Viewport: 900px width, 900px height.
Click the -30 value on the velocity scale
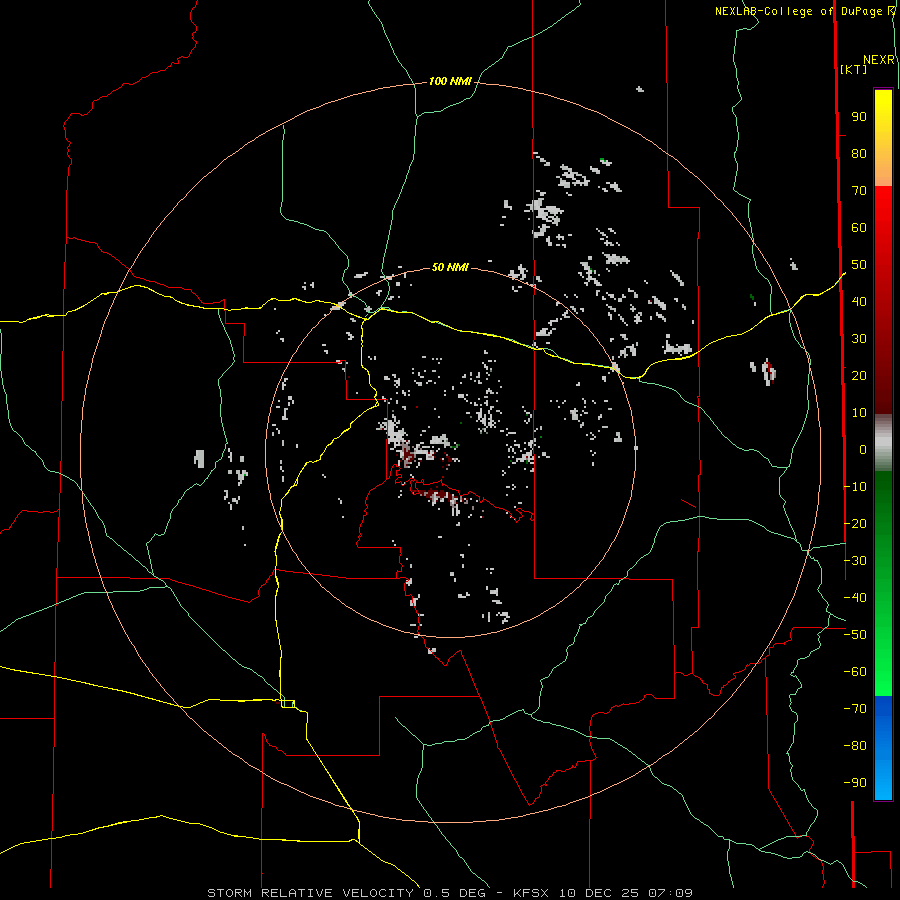click(x=855, y=561)
